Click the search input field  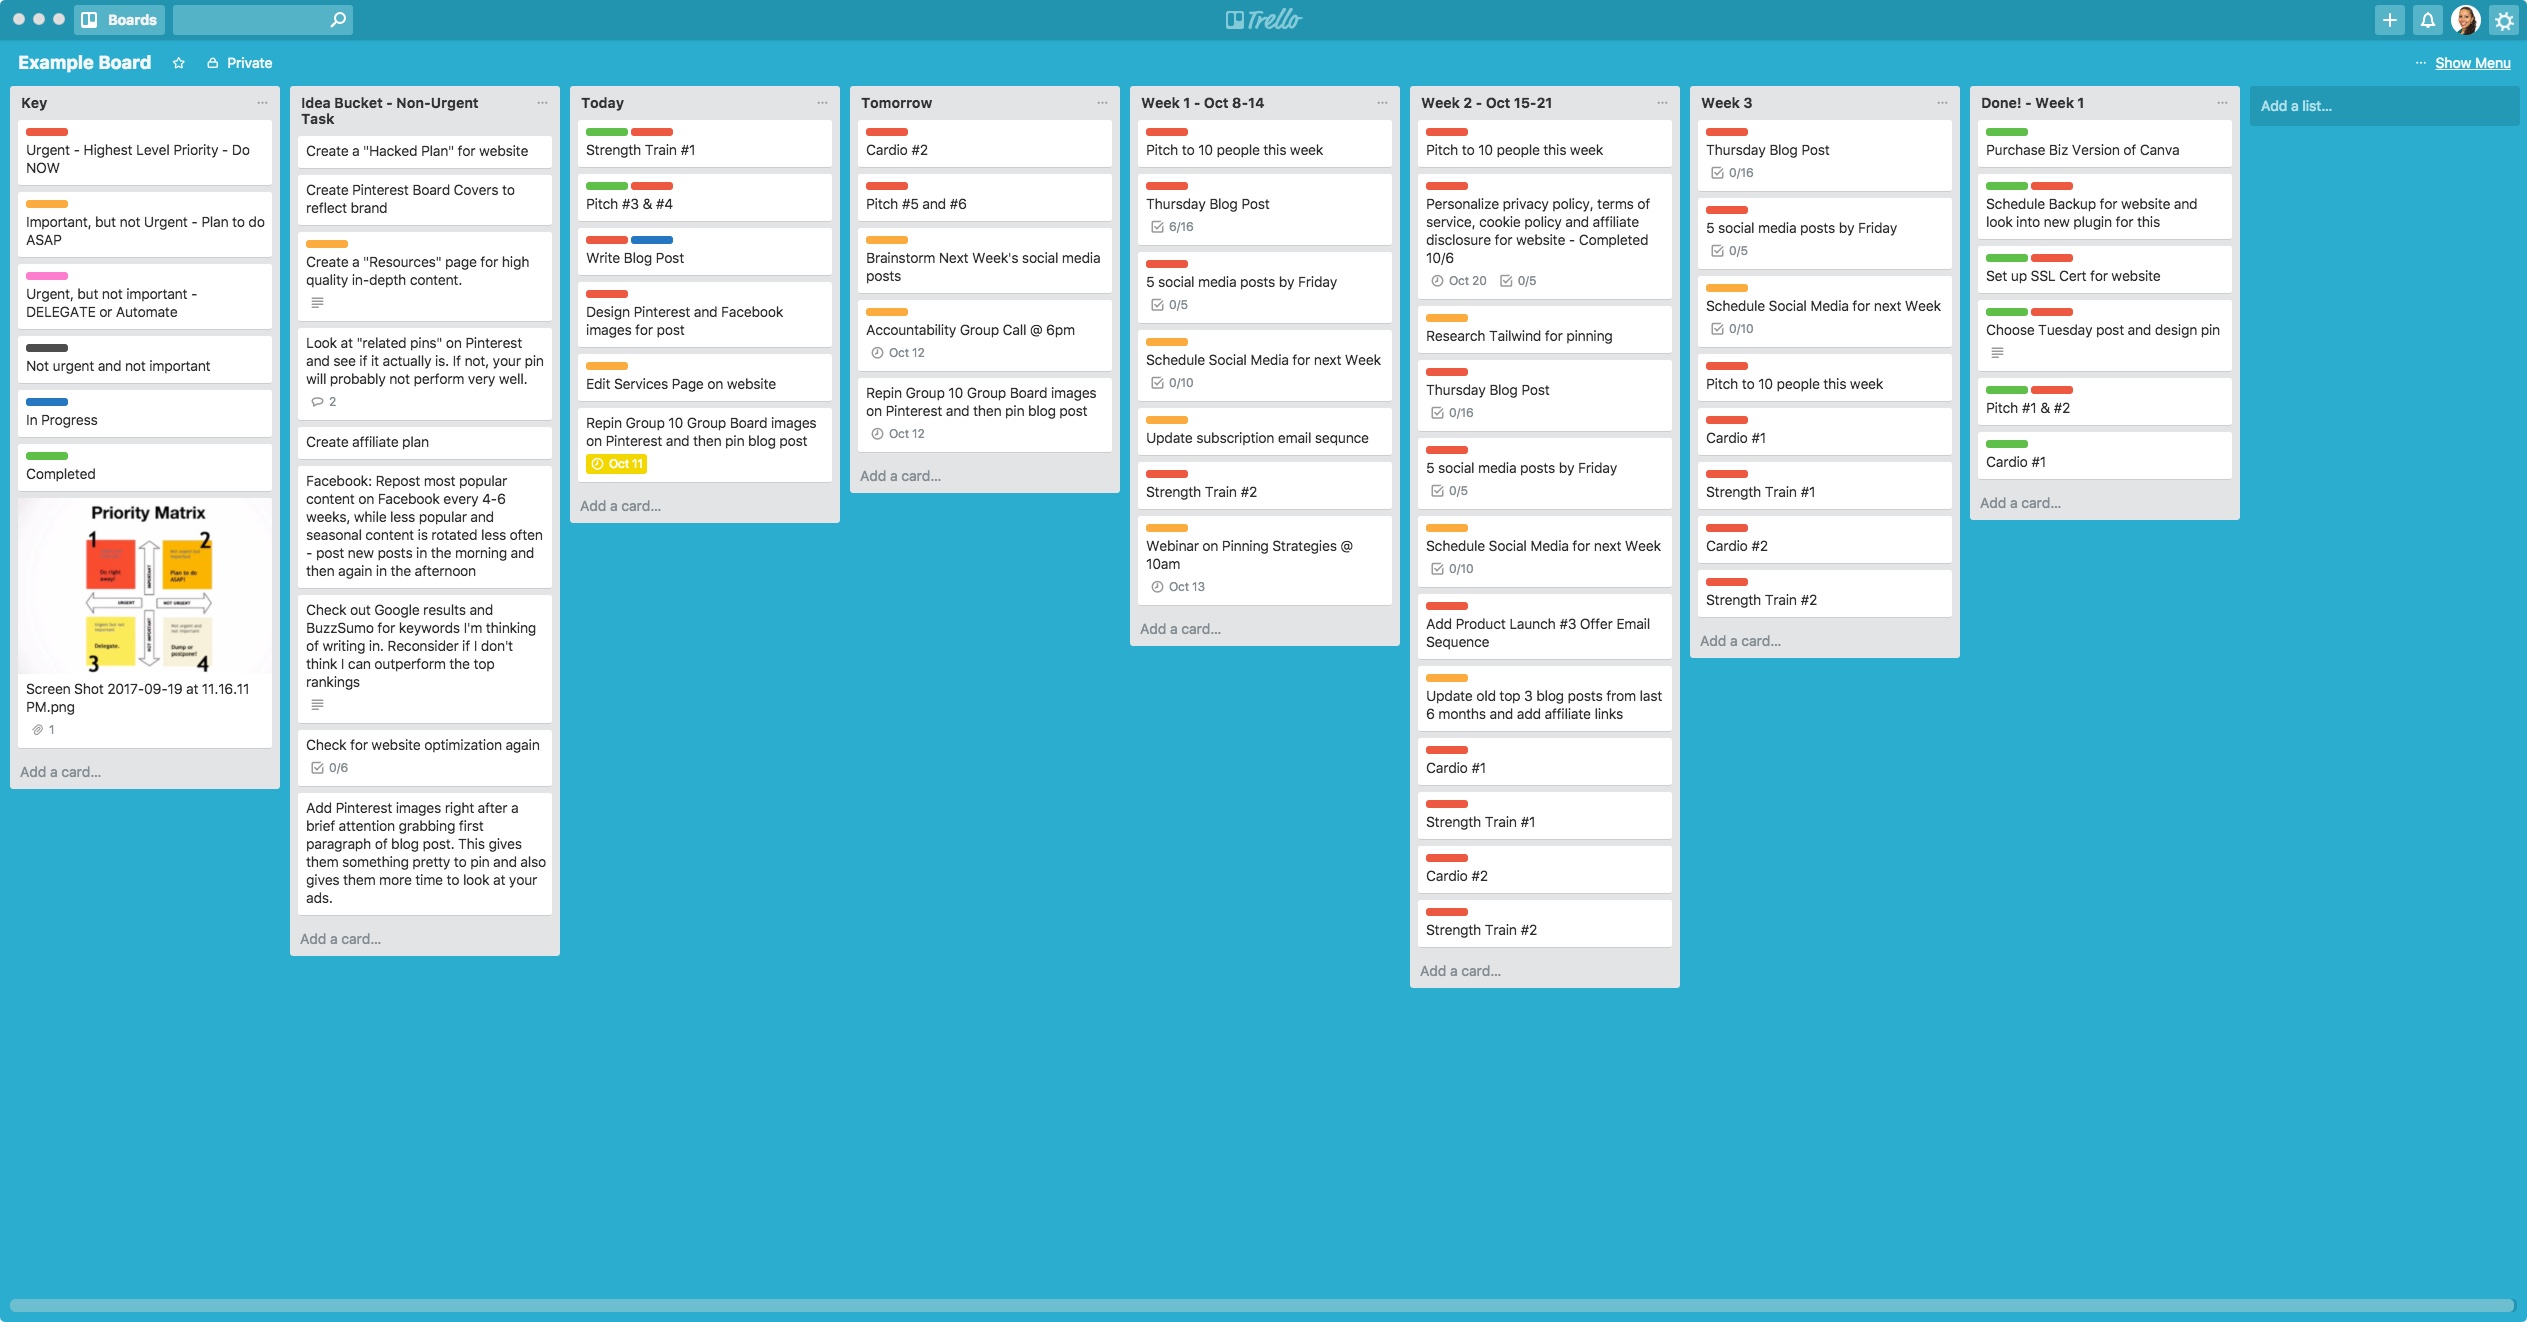point(263,19)
